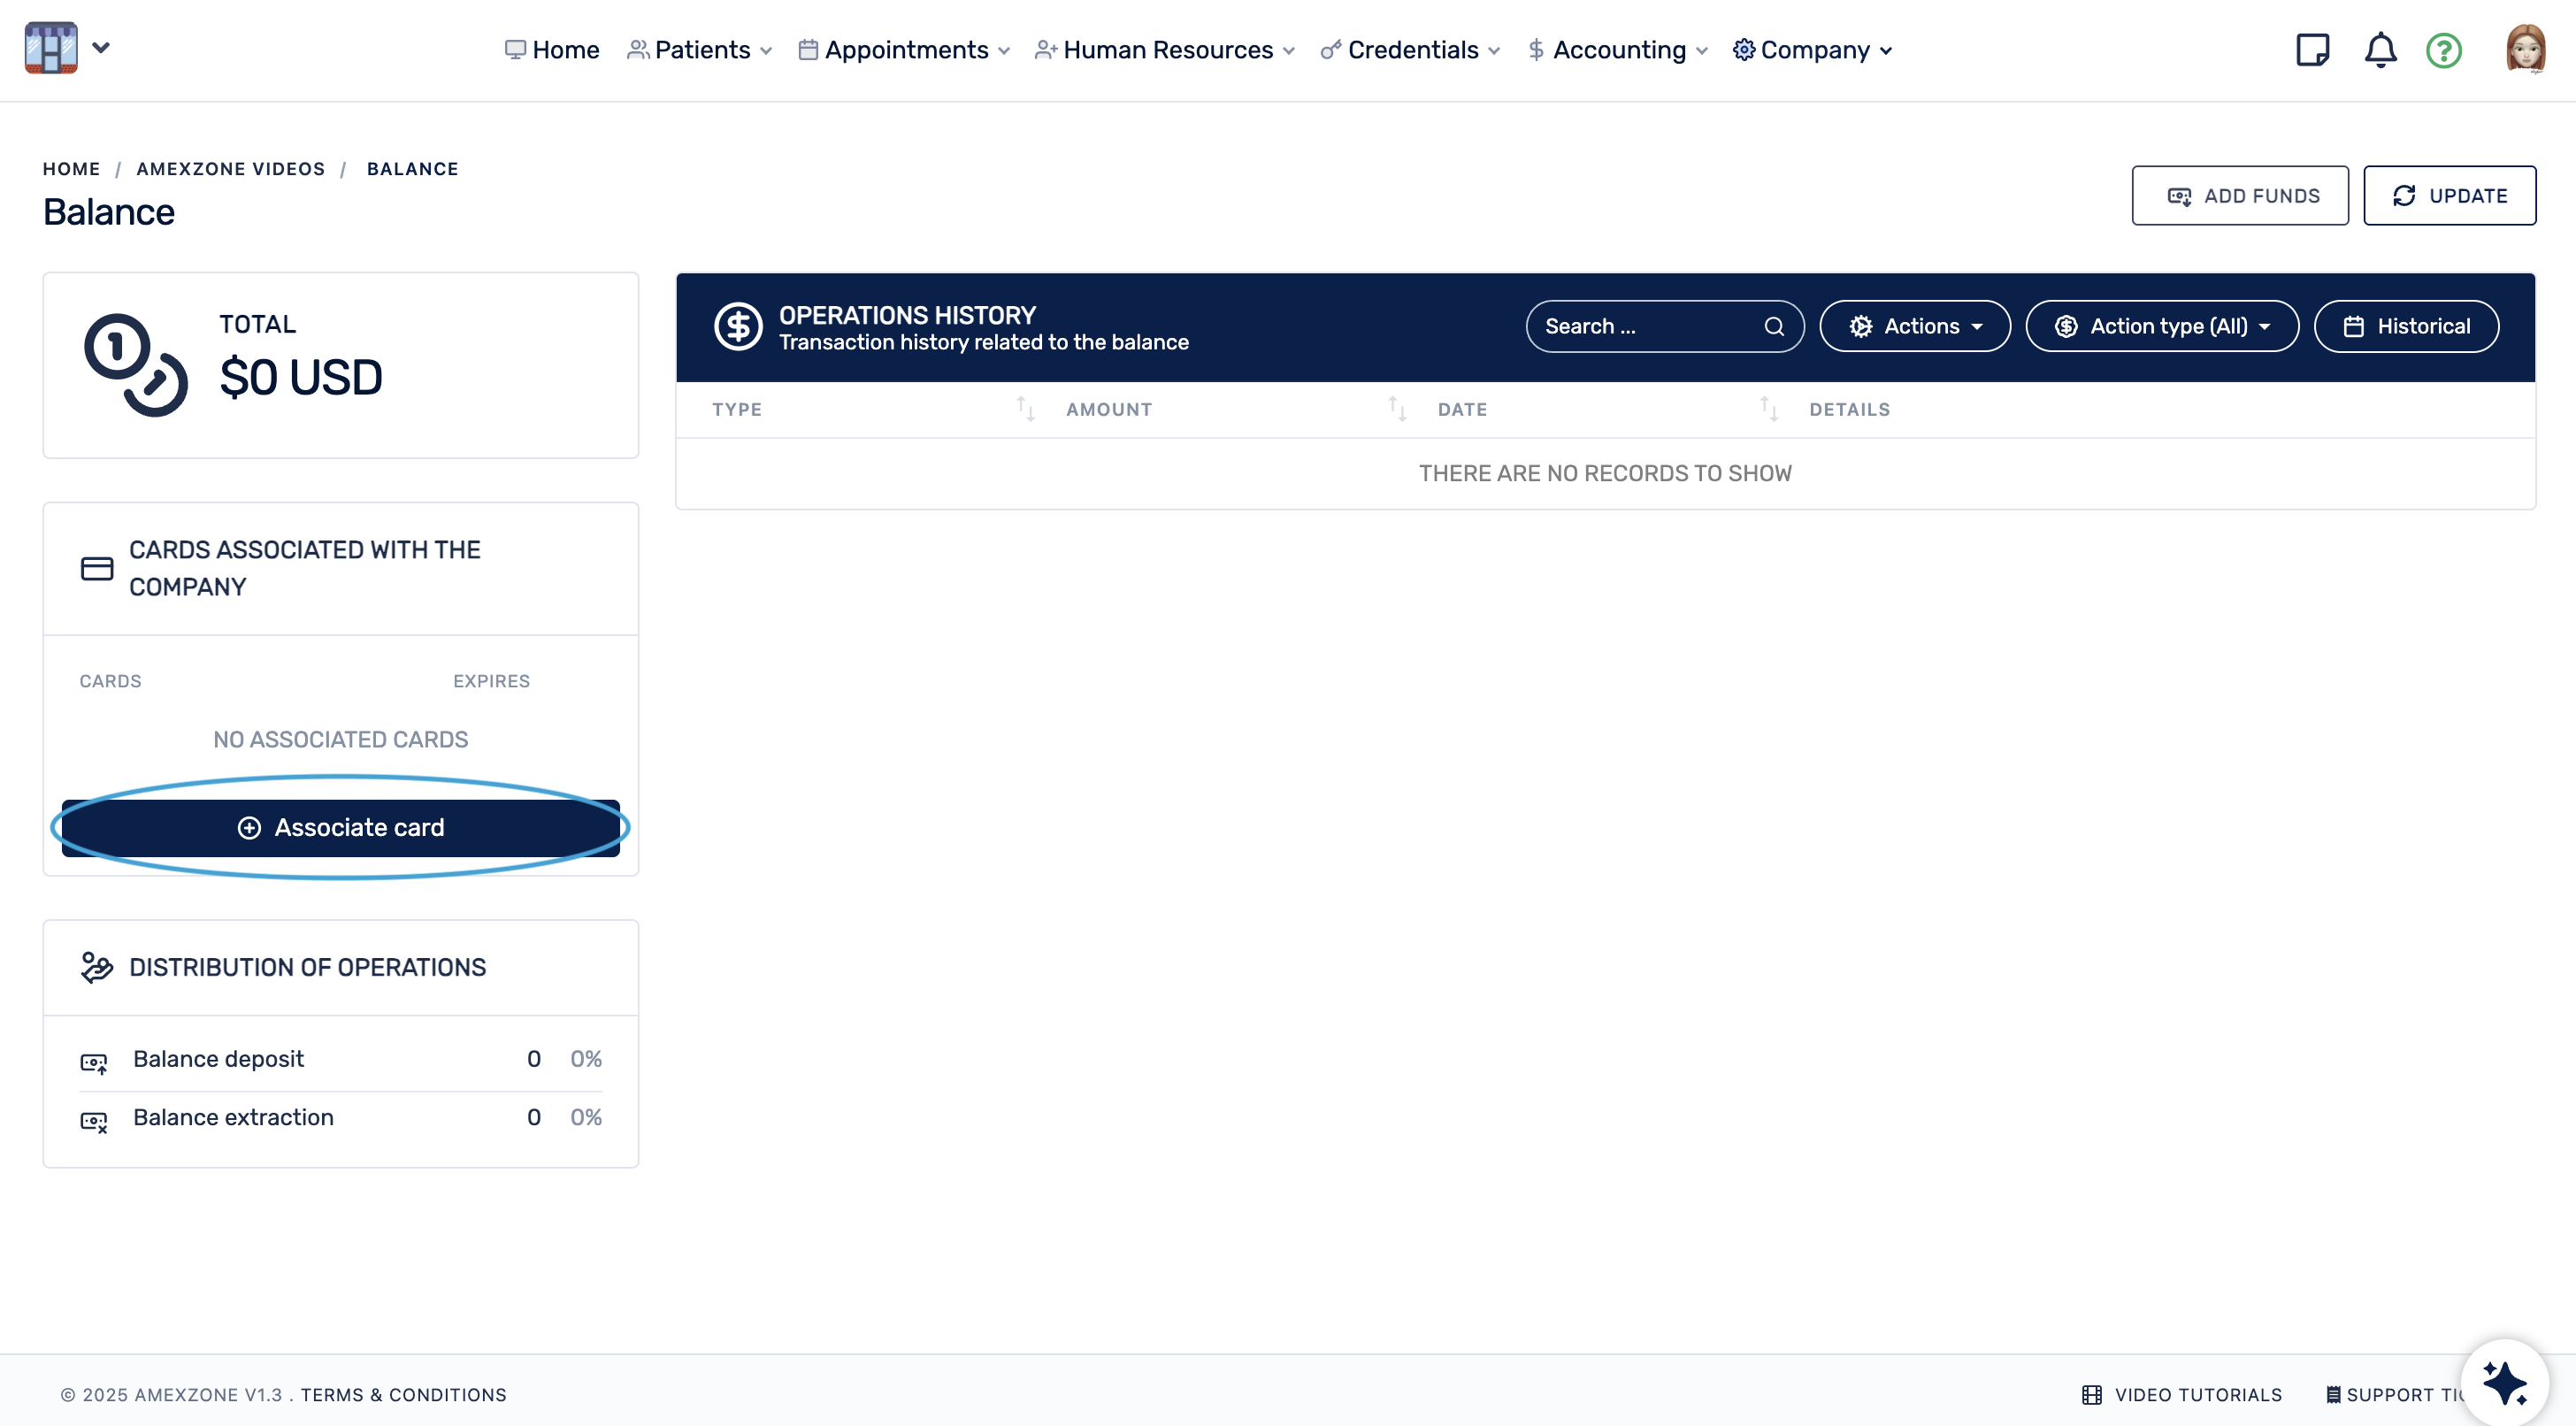Open the notes sticky icon
This screenshot has width=2576, height=1426.
(x=2312, y=49)
